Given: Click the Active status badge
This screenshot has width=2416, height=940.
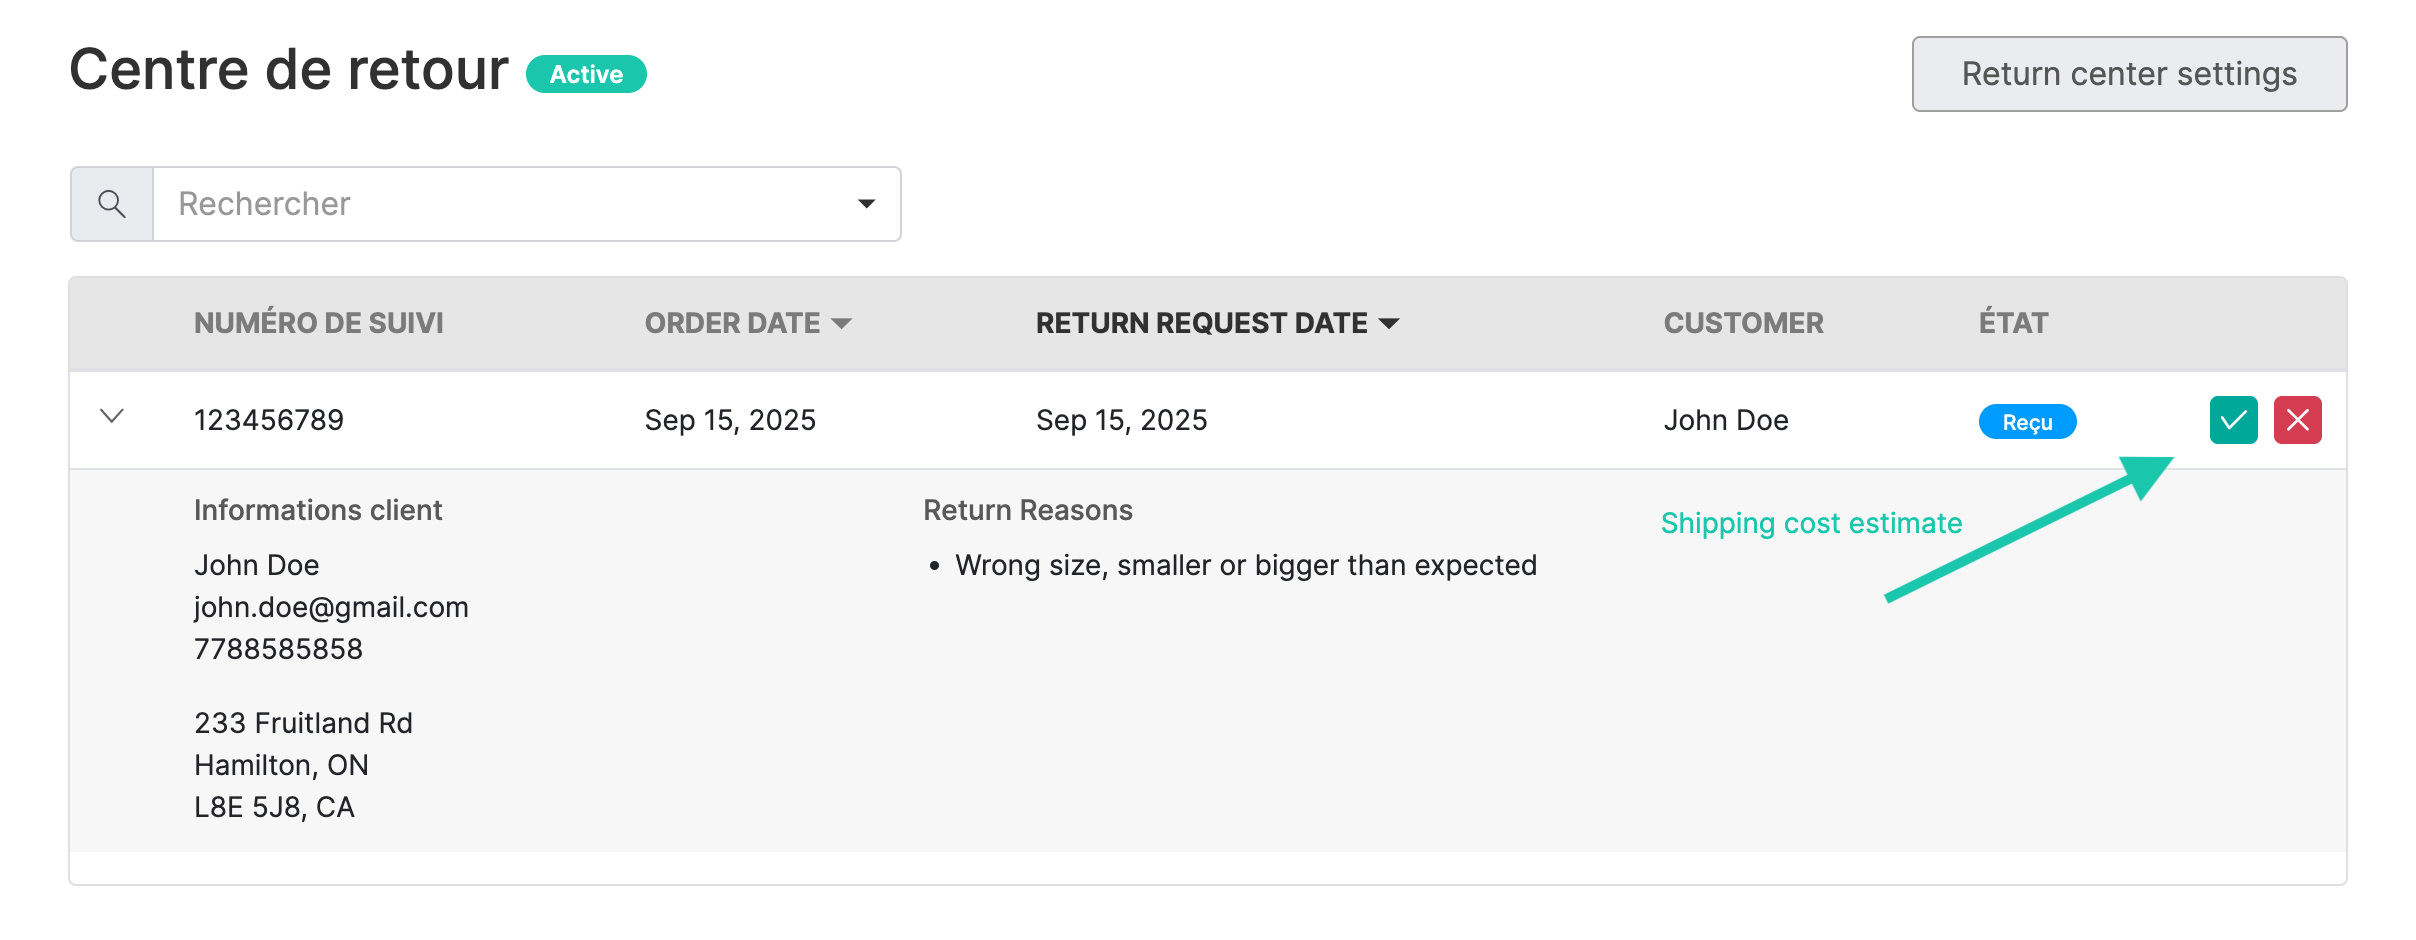Looking at the screenshot, I should click(586, 74).
